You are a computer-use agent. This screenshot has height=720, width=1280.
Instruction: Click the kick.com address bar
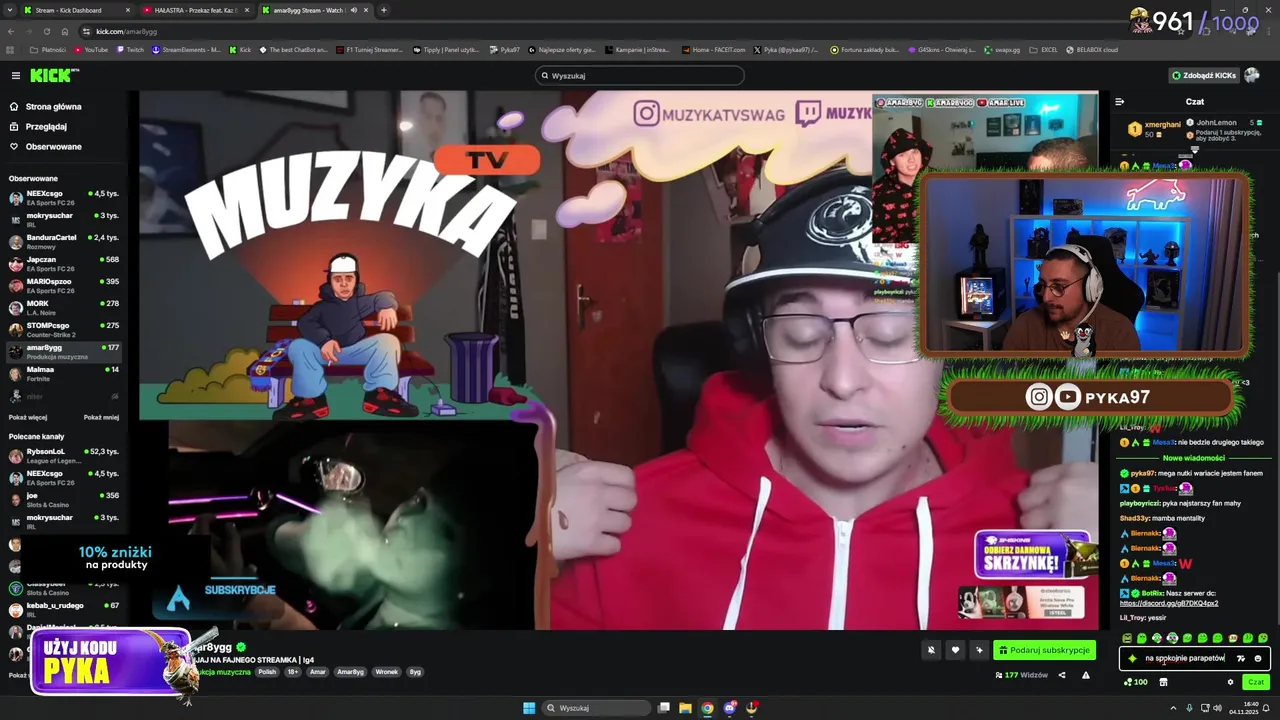[x=126, y=31]
